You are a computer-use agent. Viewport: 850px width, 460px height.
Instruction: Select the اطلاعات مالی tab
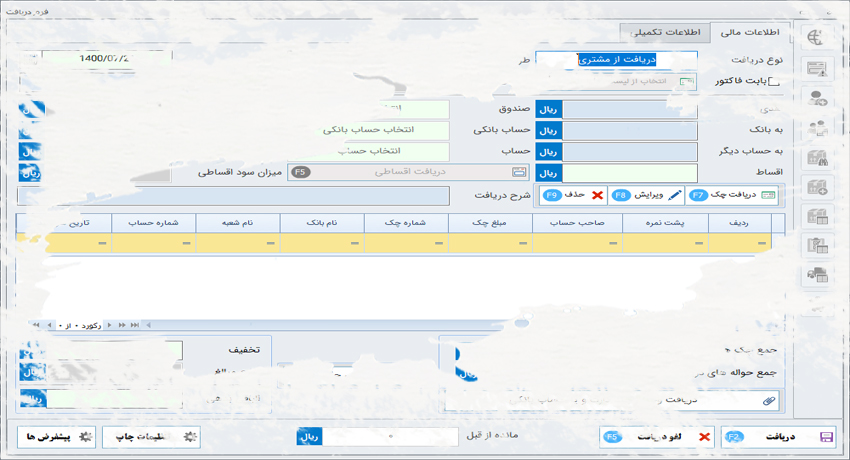click(x=750, y=33)
